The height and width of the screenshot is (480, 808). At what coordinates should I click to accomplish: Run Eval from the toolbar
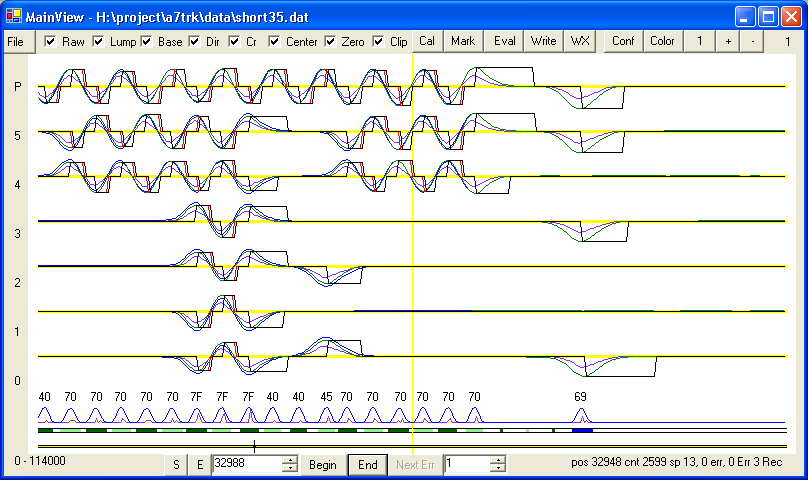click(504, 41)
